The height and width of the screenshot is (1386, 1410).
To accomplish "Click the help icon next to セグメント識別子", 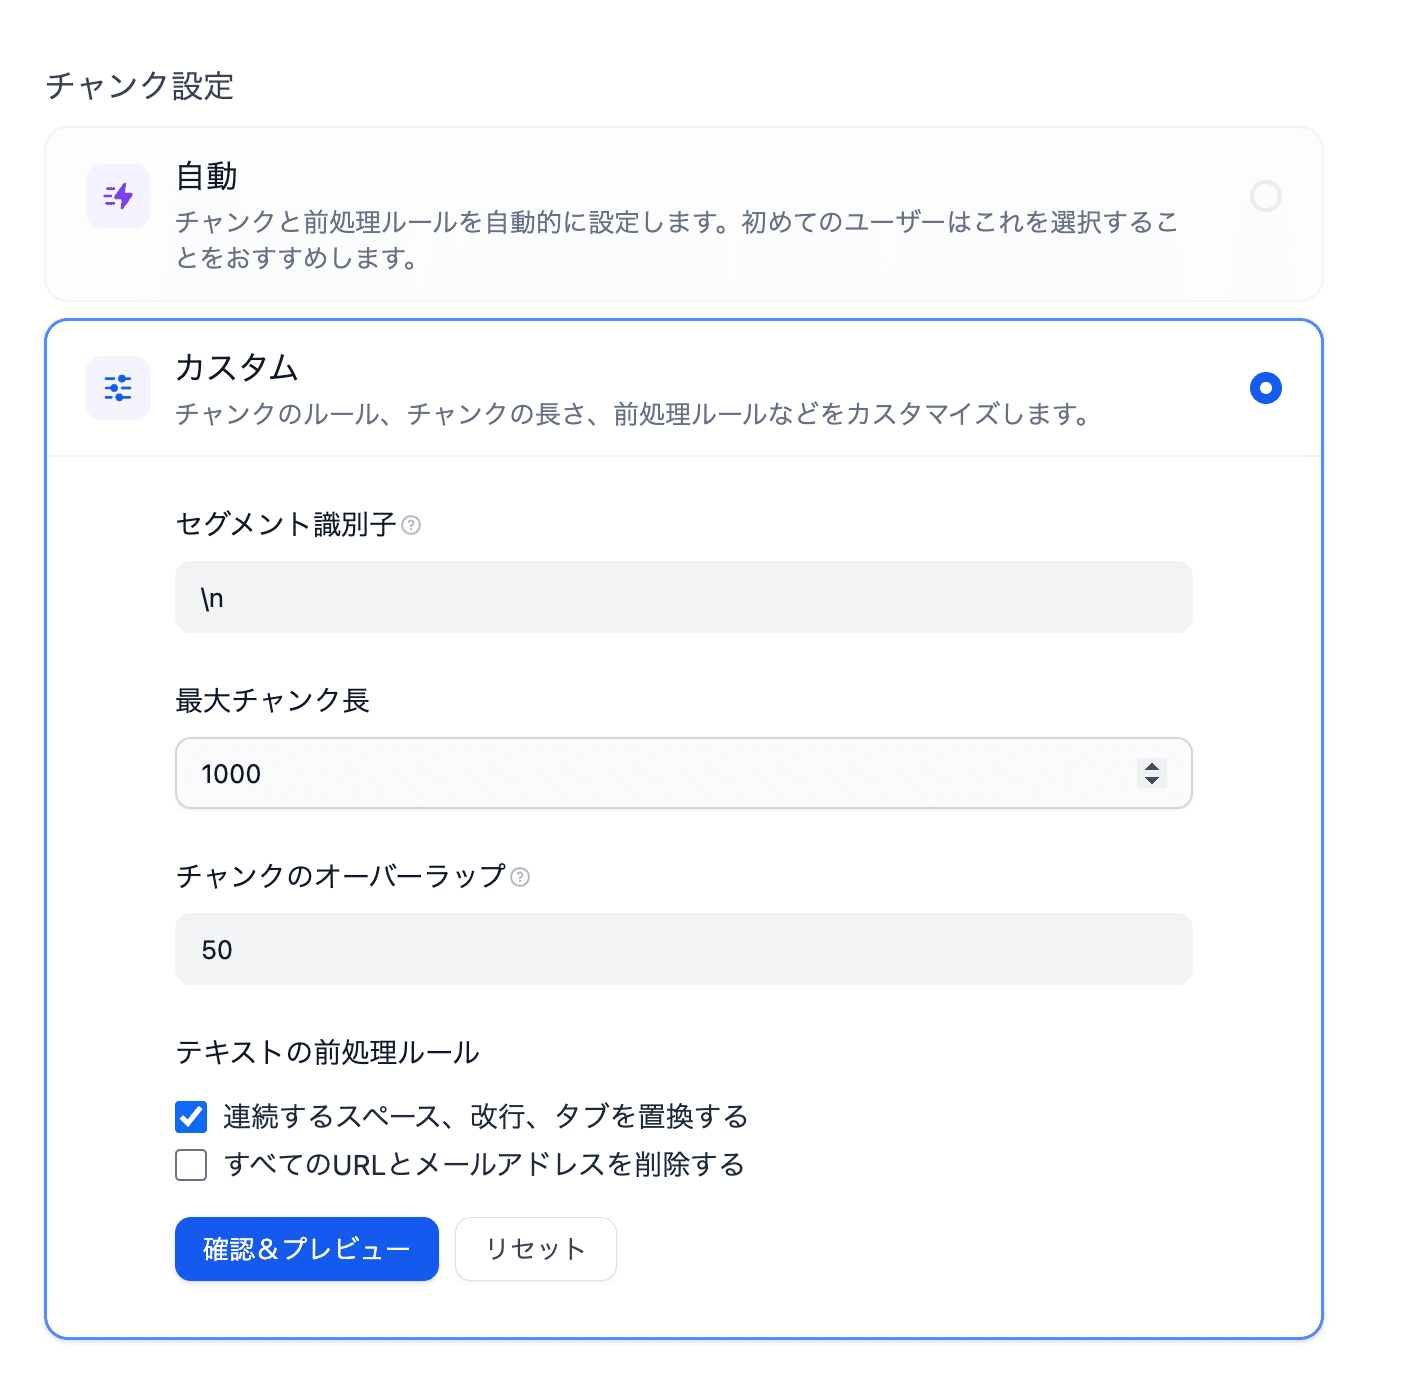I will [411, 525].
